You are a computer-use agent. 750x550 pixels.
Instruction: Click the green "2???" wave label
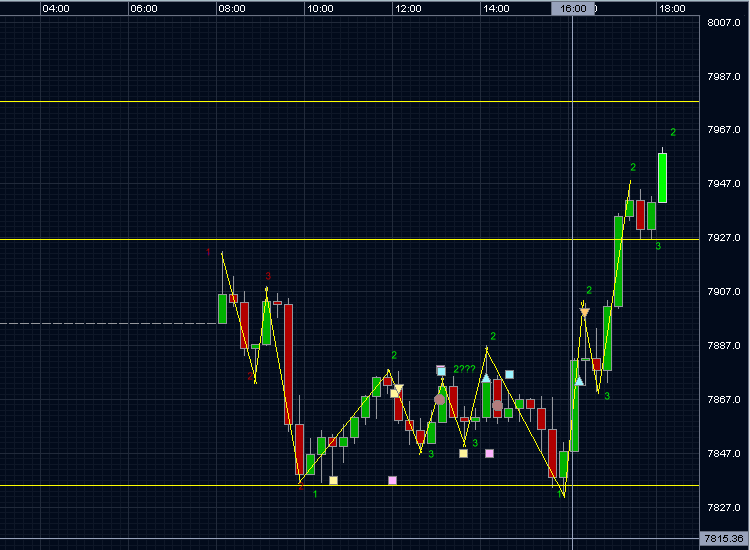(464, 369)
